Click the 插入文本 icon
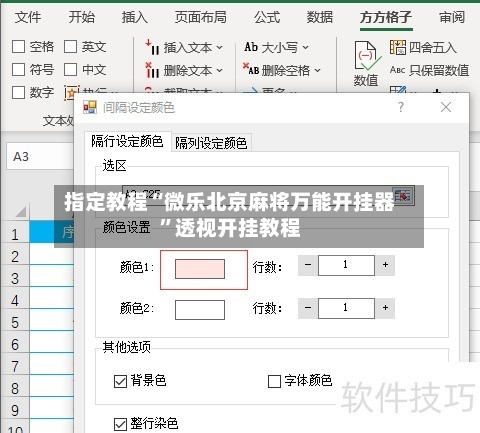The height and width of the screenshot is (433, 480). coord(152,47)
